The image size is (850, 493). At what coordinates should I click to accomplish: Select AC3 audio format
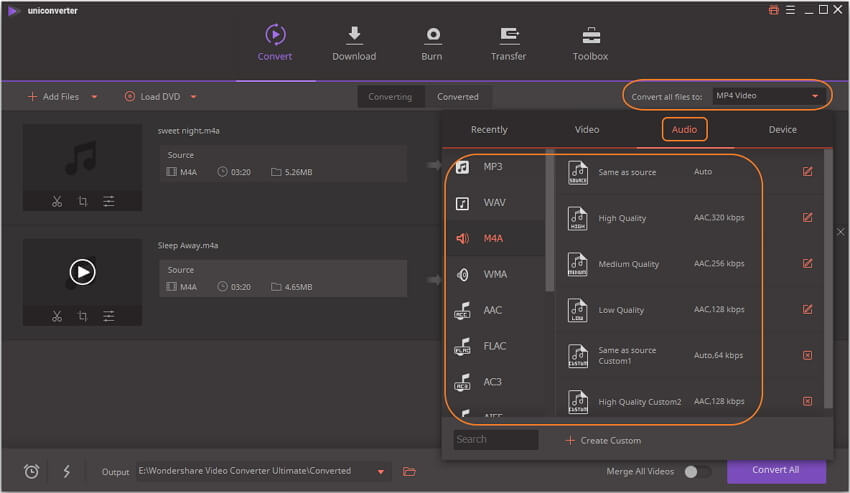click(494, 382)
